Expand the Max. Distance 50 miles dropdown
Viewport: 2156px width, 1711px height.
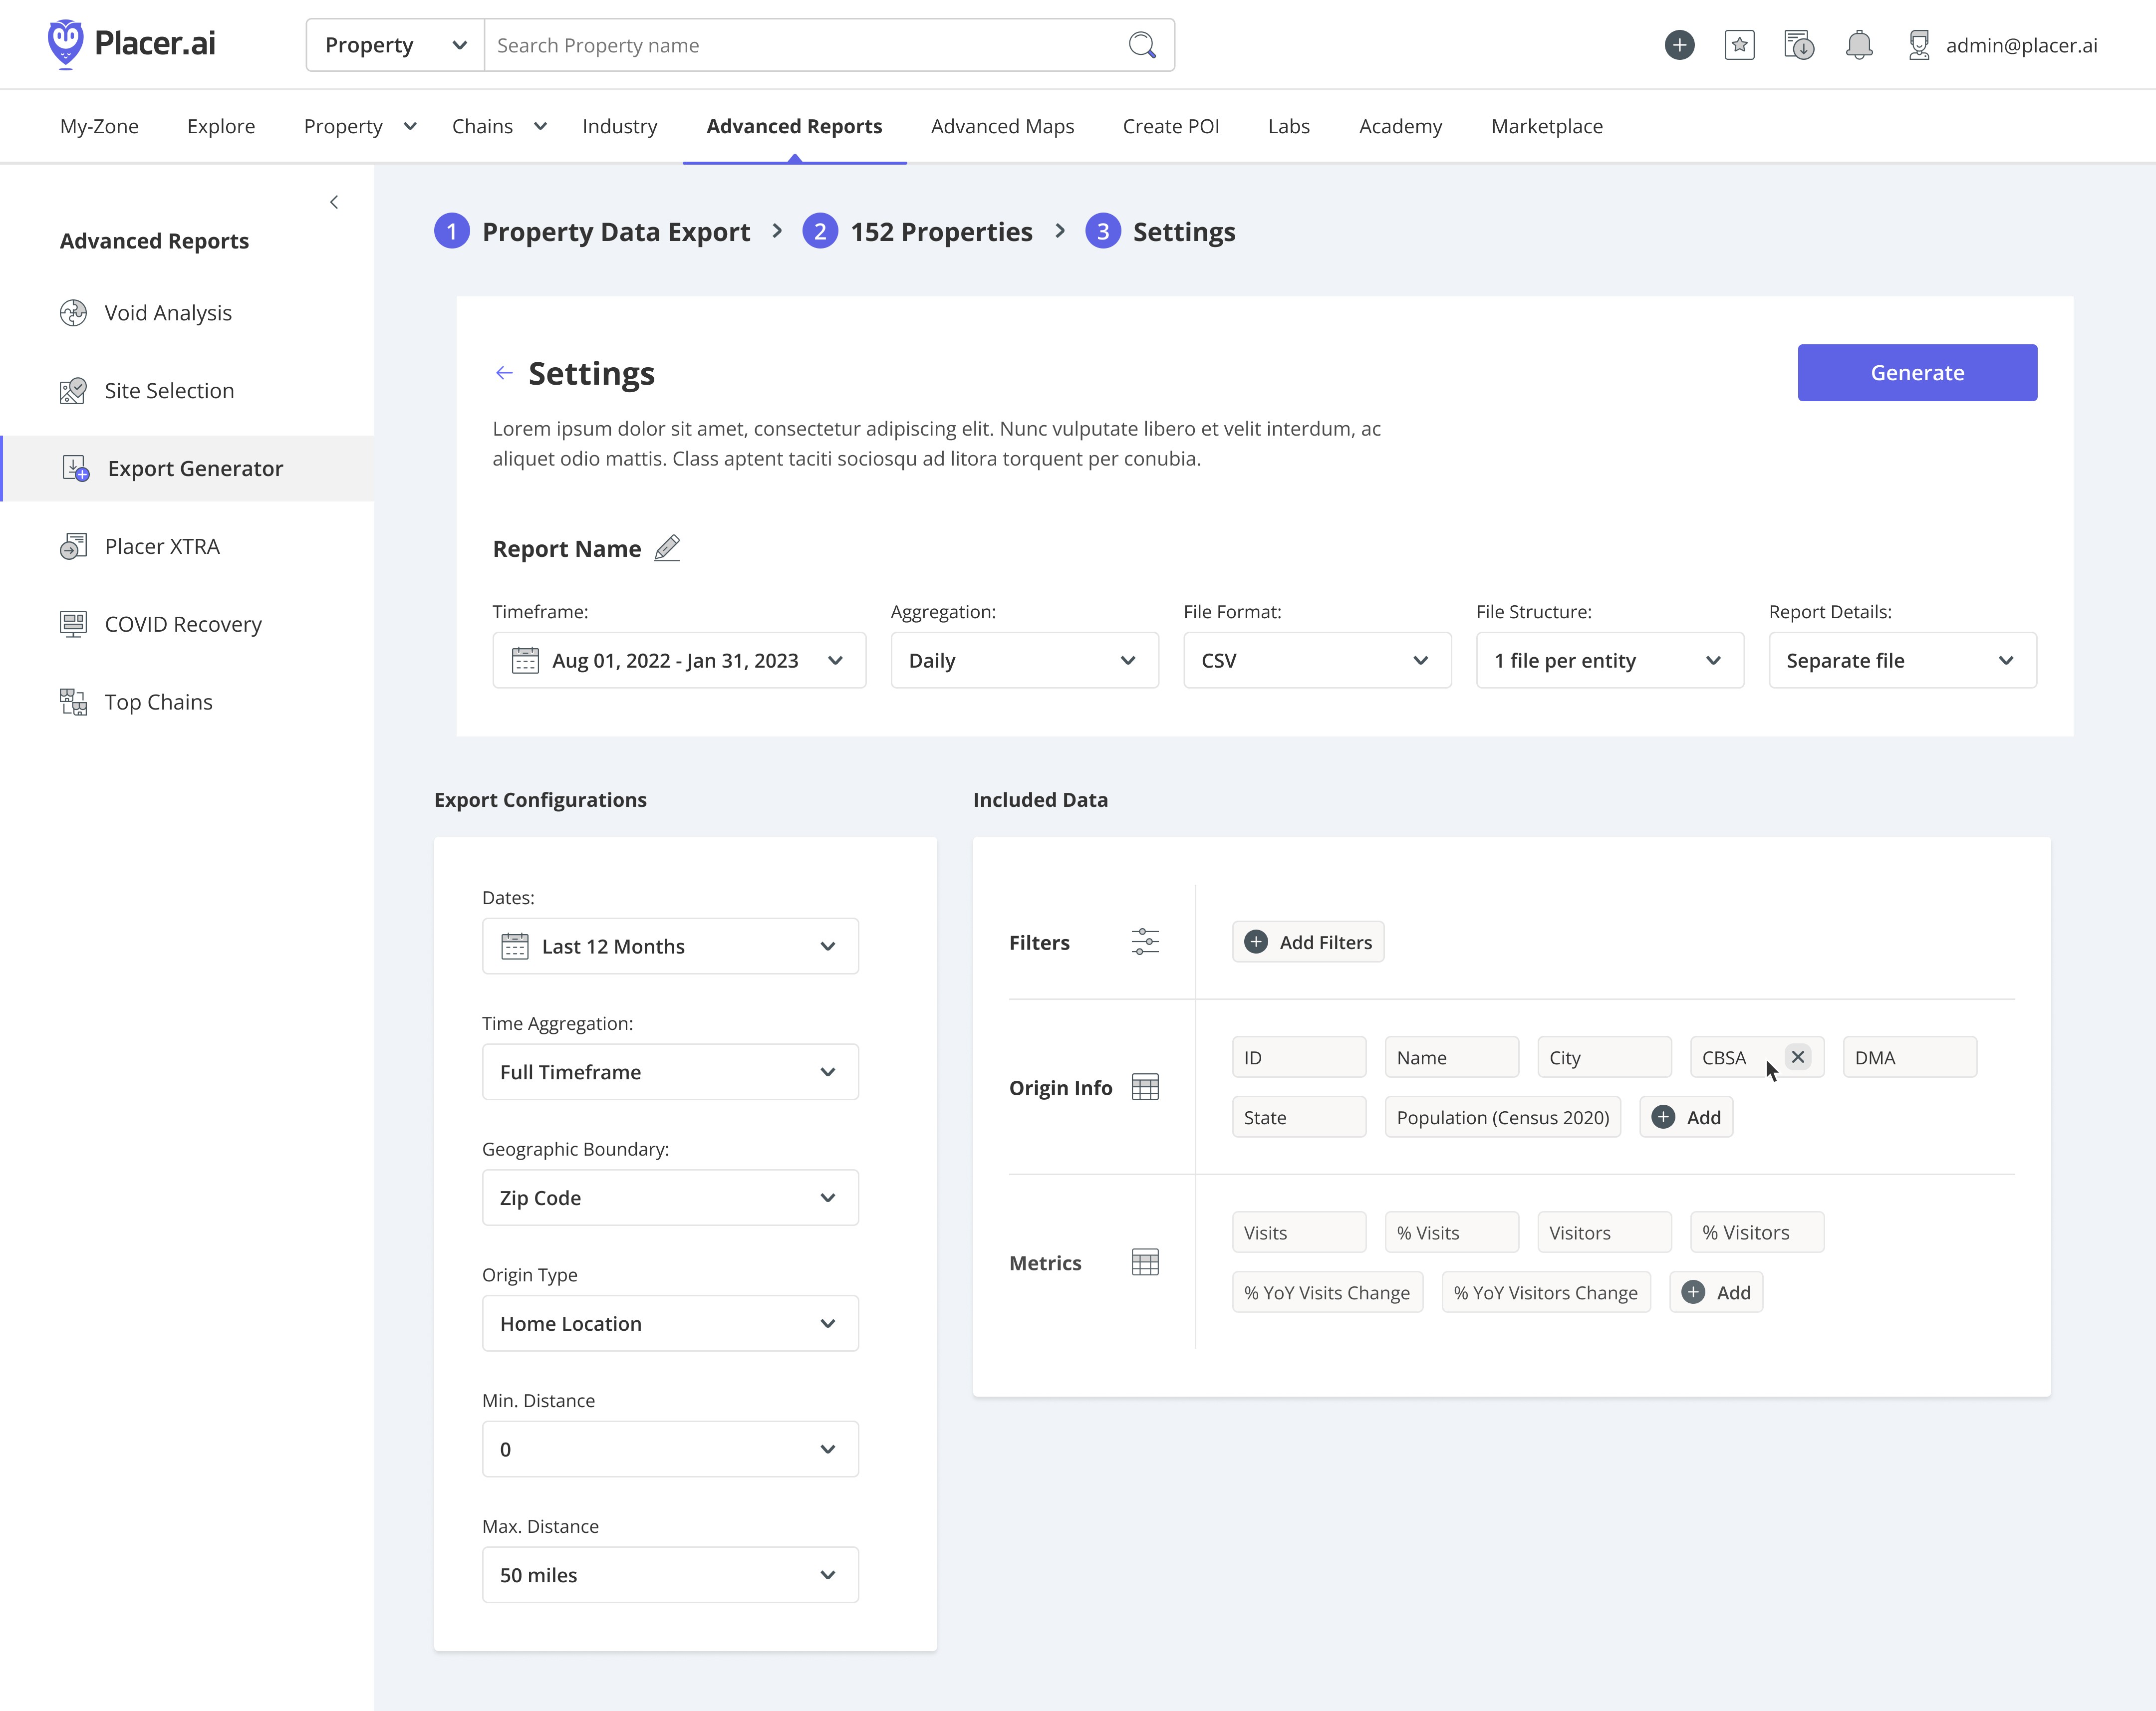pos(670,1574)
